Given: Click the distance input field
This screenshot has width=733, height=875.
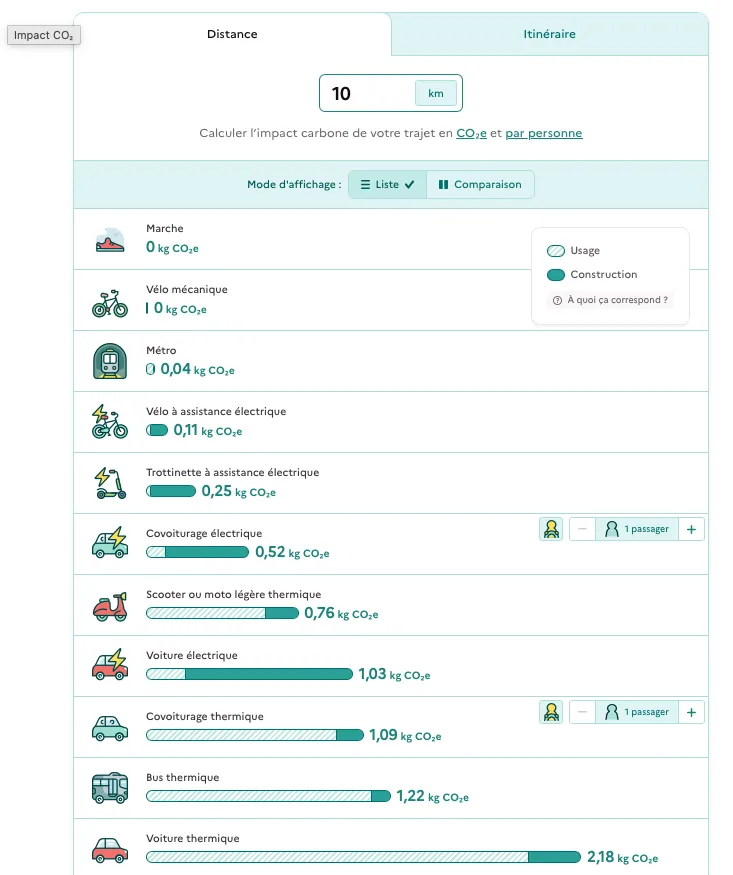Looking at the screenshot, I should pos(367,94).
